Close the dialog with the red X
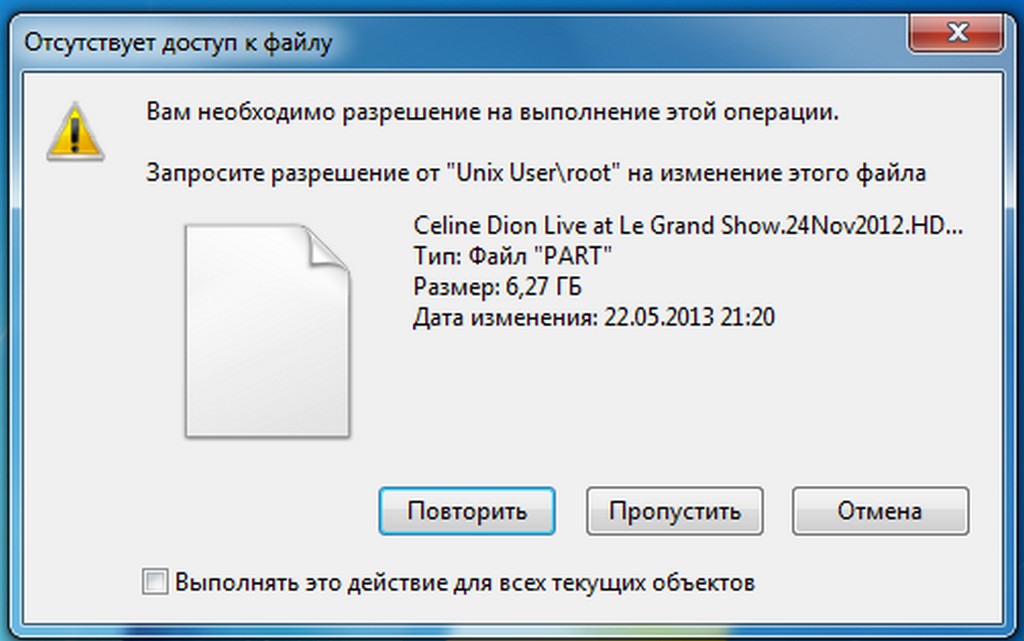 (x=956, y=32)
